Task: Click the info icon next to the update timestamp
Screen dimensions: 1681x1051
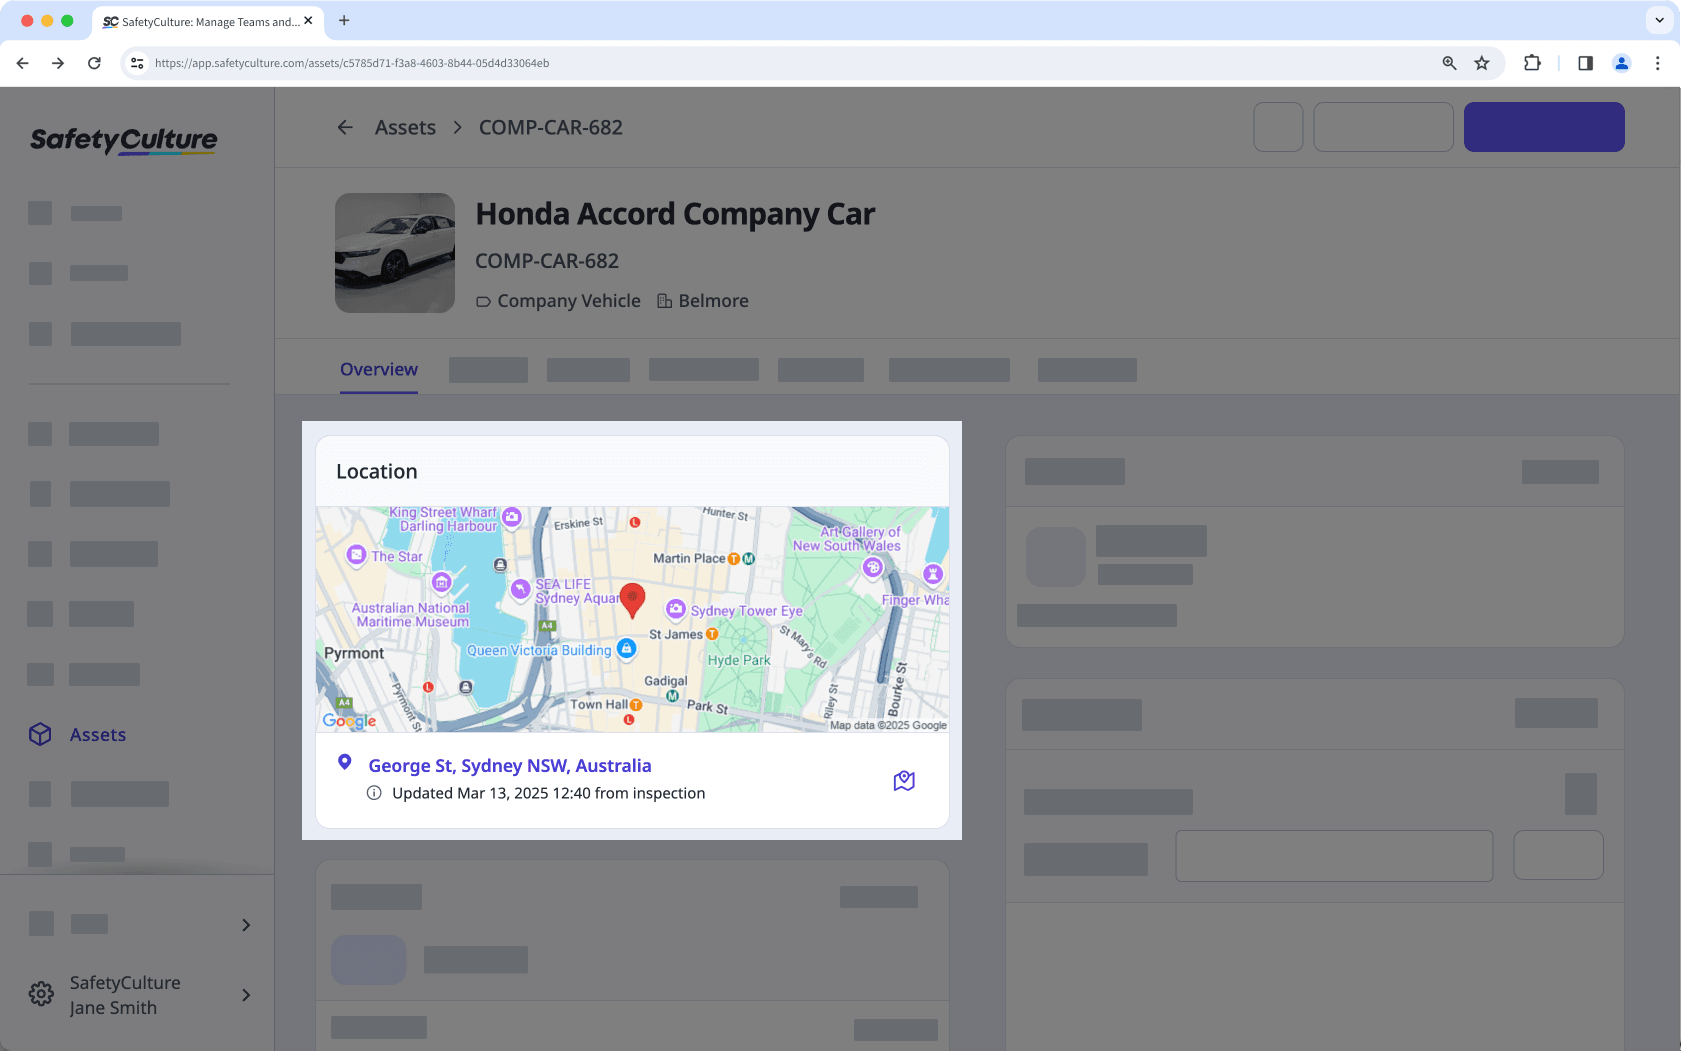Action: pyautogui.click(x=373, y=792)
